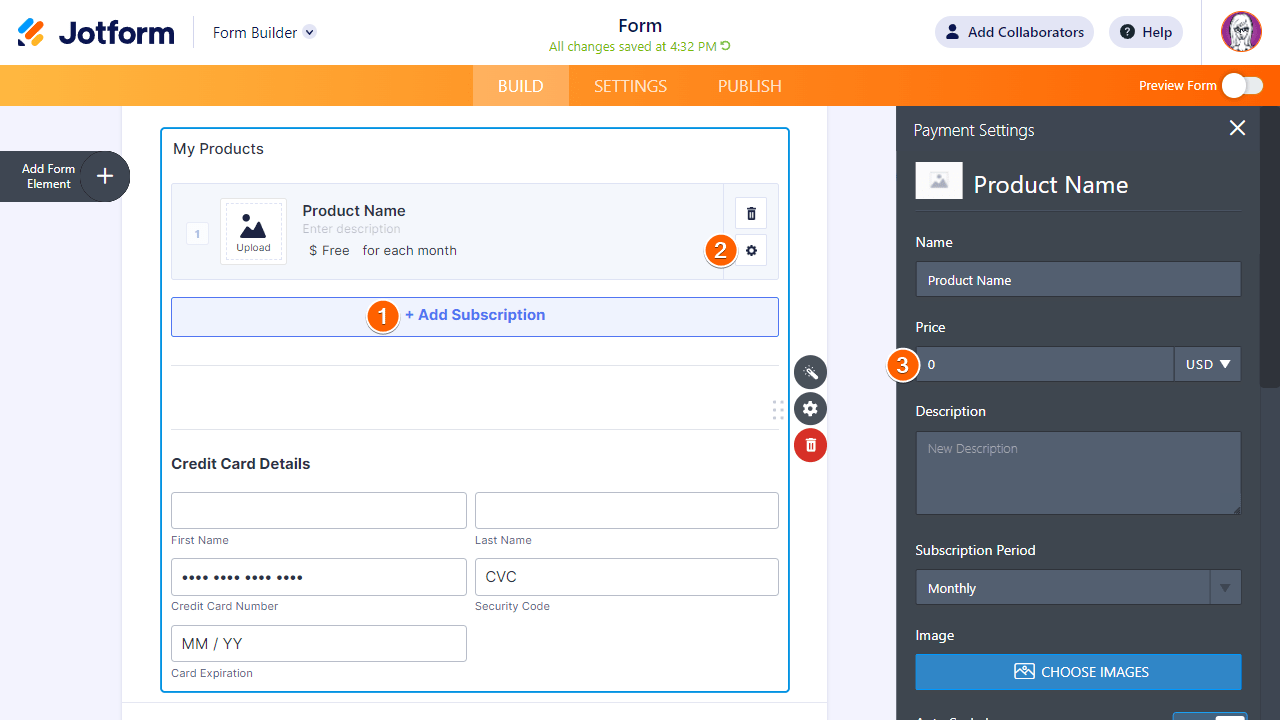Image resolution: width=1280 pixels, height=720 pixels.
Task: Click the Add Collaborators button
Action: pyautogui.click(x=1014, y=32)
